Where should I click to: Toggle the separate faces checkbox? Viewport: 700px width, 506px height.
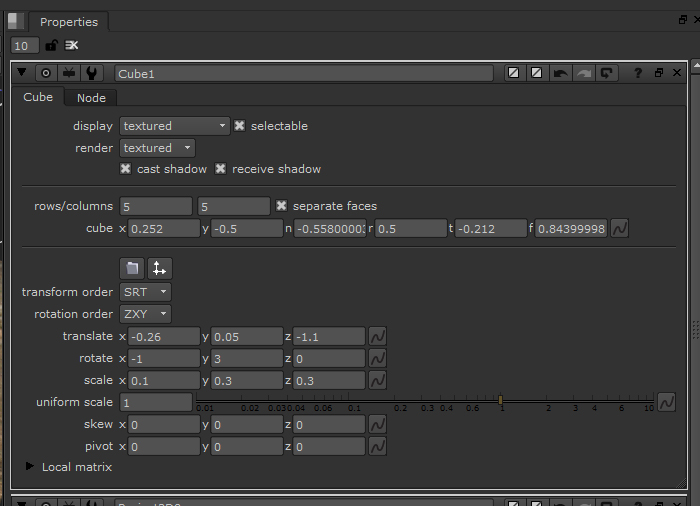(282, 206)
